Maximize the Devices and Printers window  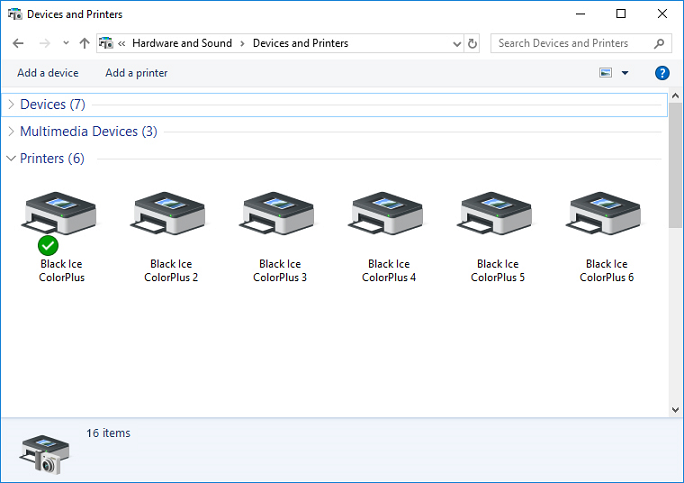pyautogui.click(x=621, y=14)
